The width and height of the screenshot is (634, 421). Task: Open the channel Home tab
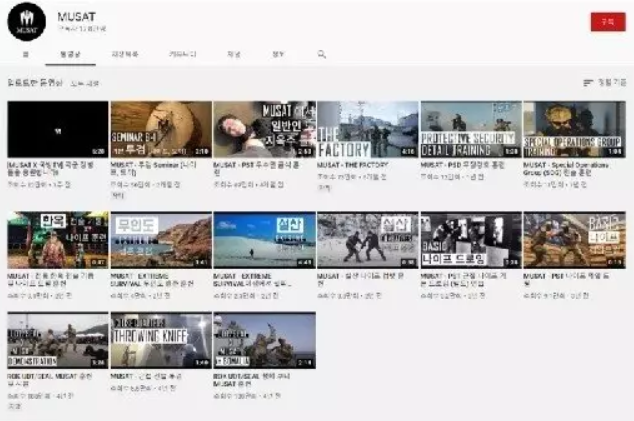point(26,54)
